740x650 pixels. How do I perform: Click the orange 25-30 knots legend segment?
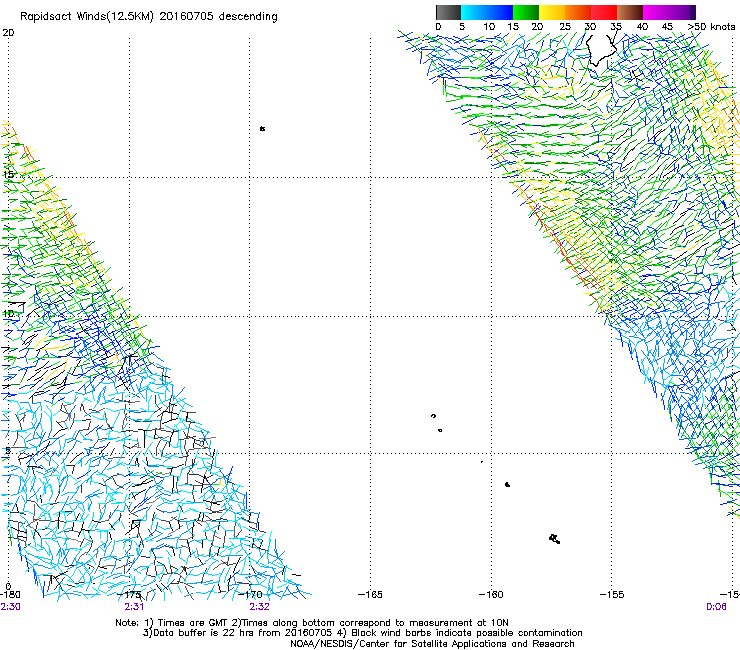578,12
